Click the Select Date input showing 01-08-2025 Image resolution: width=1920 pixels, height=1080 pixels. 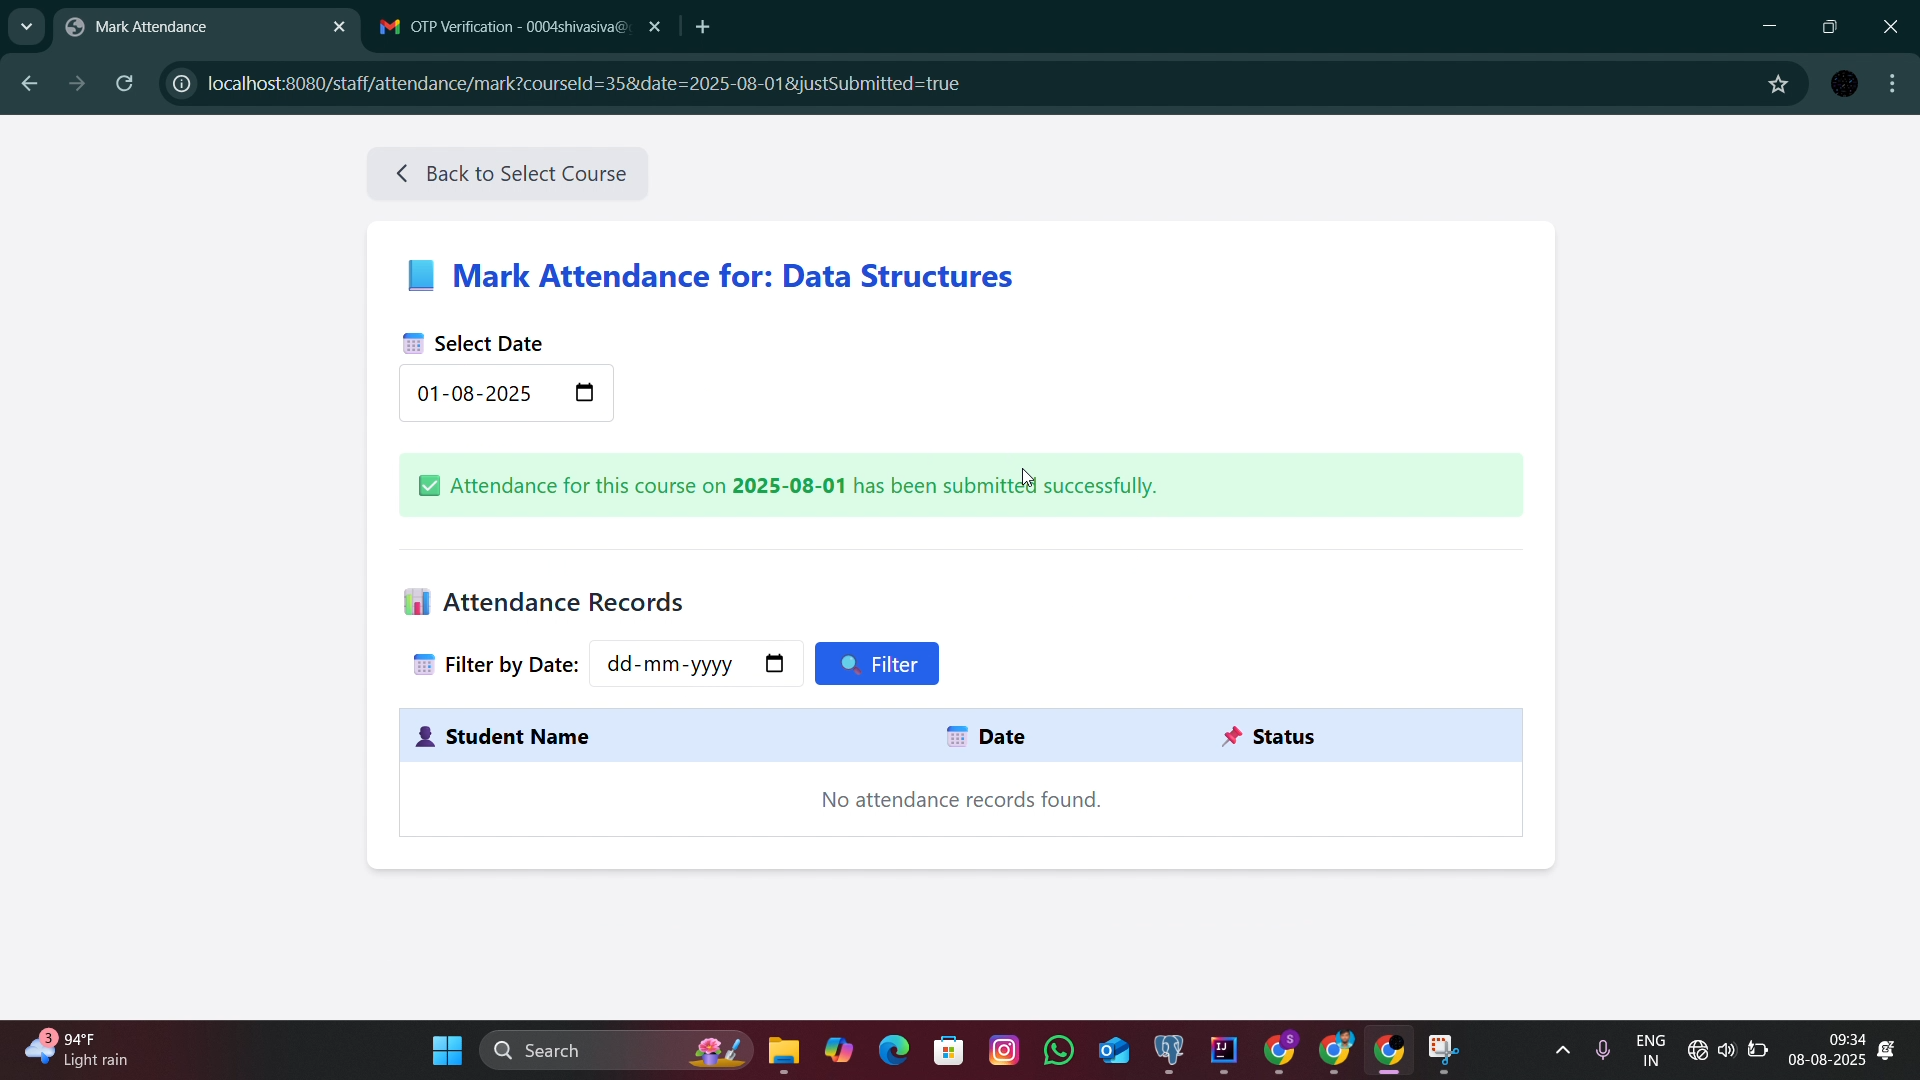(506, 393)
